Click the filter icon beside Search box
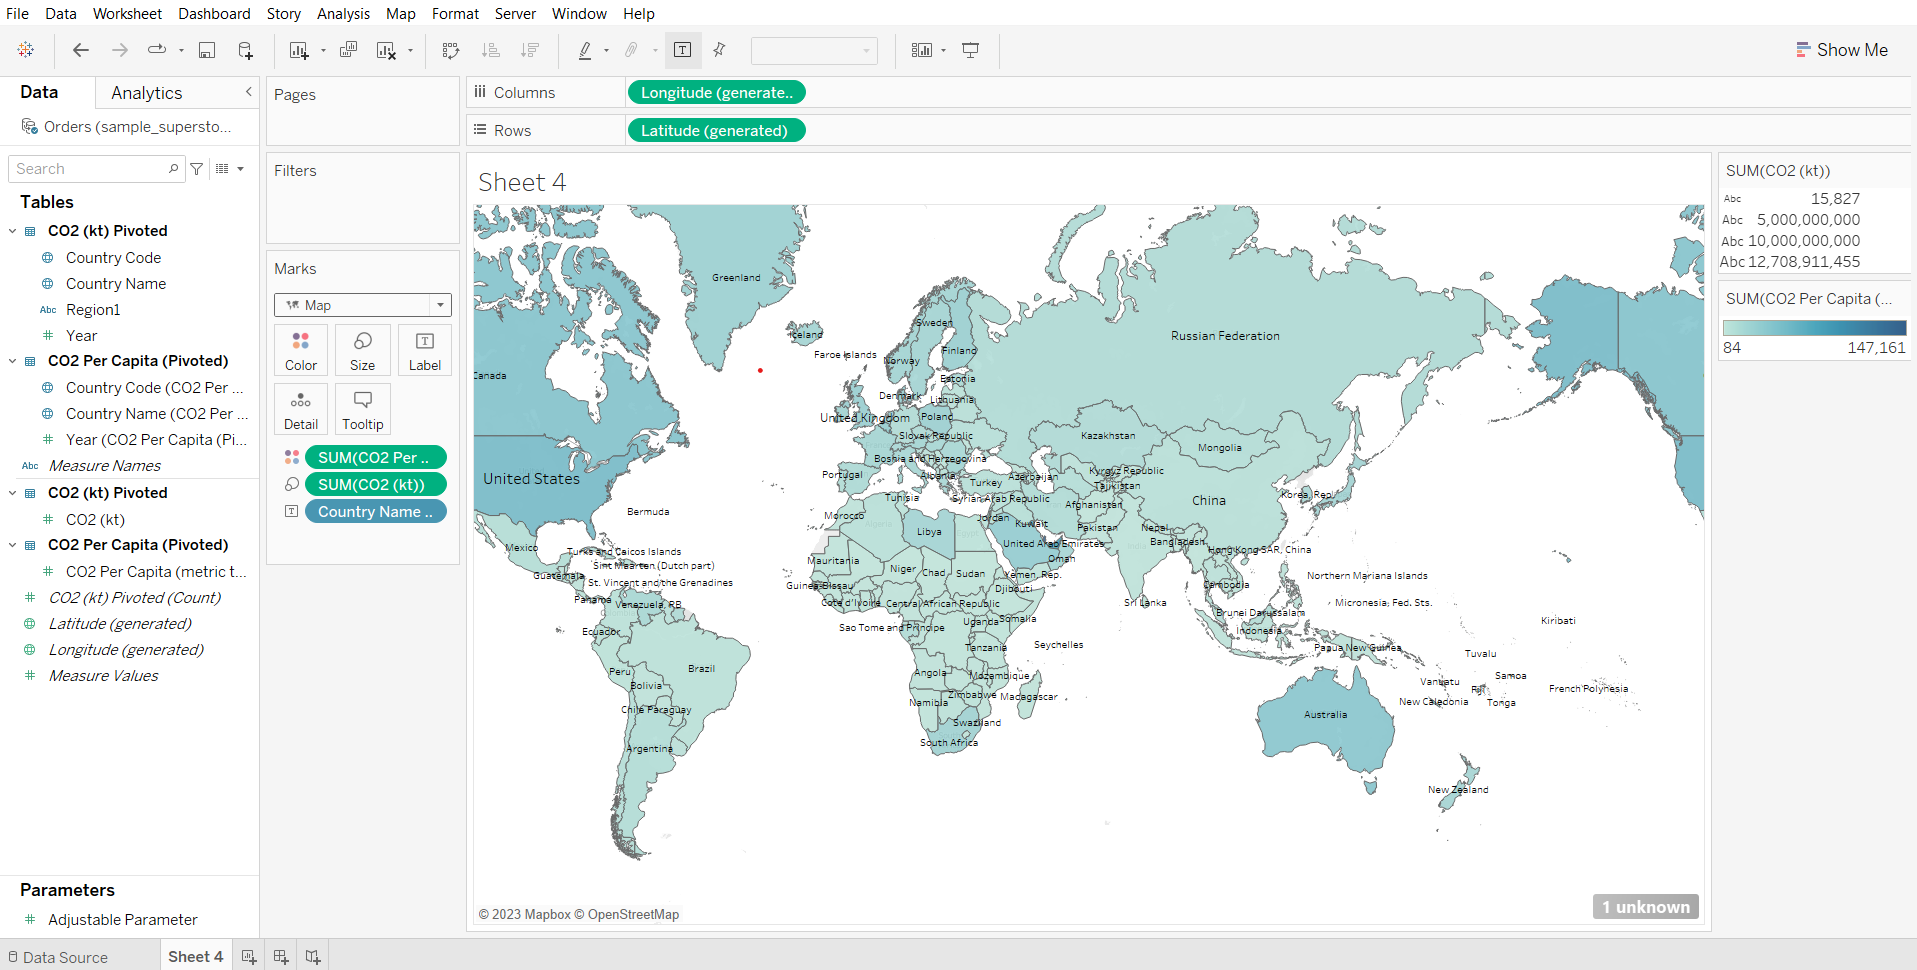 click(x=197, y=169)
